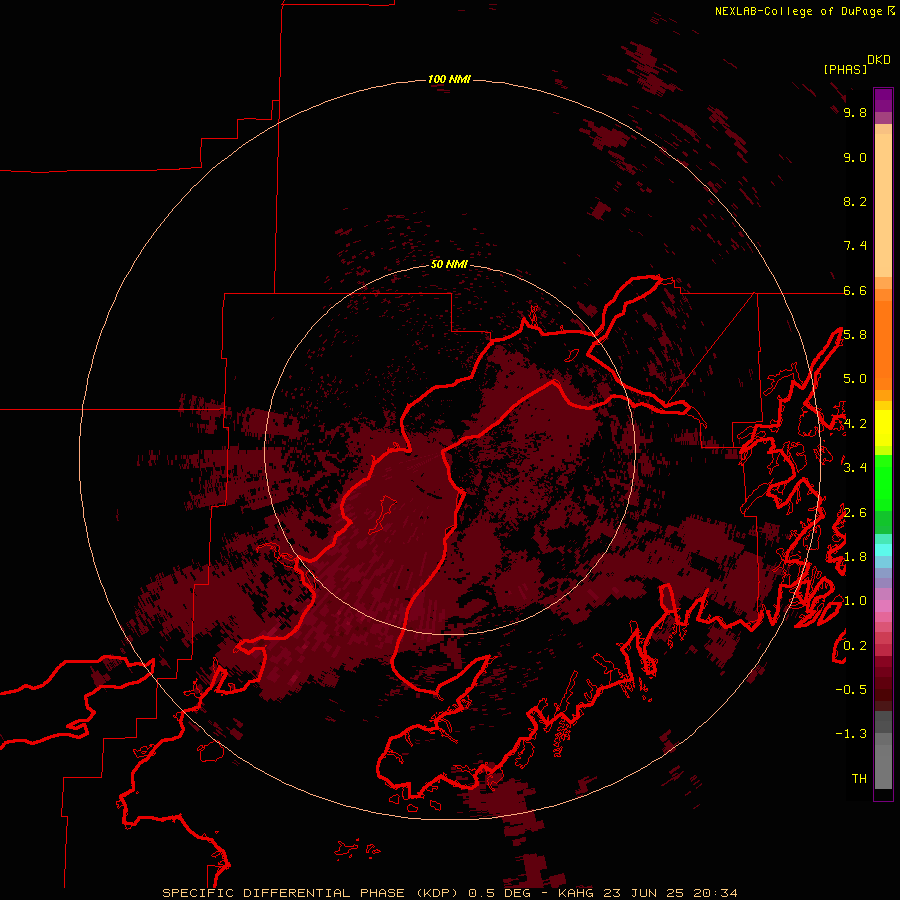
Task: Click the KAHG radar site identifier
Action: pyautogui.click(x=576, y=893)
